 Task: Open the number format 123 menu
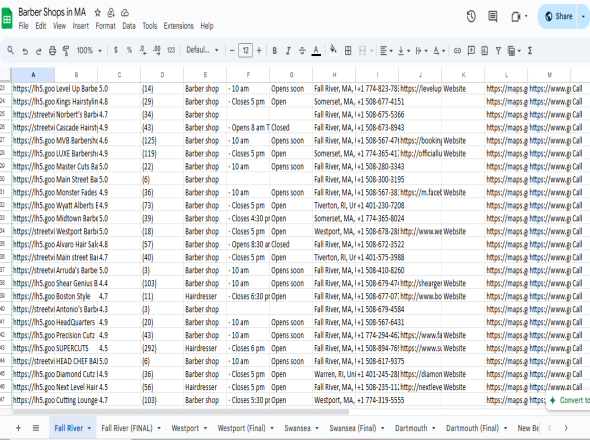click(171, 50)
